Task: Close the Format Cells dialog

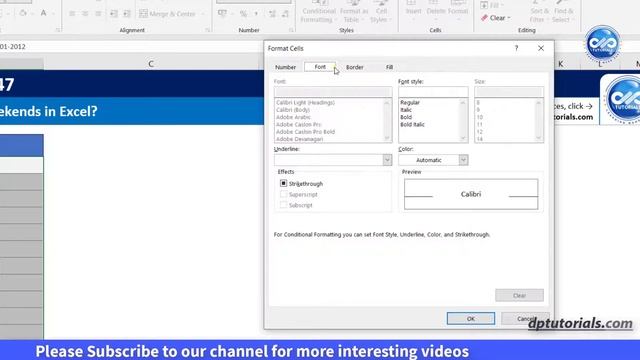Action: [x=541, y=48]
